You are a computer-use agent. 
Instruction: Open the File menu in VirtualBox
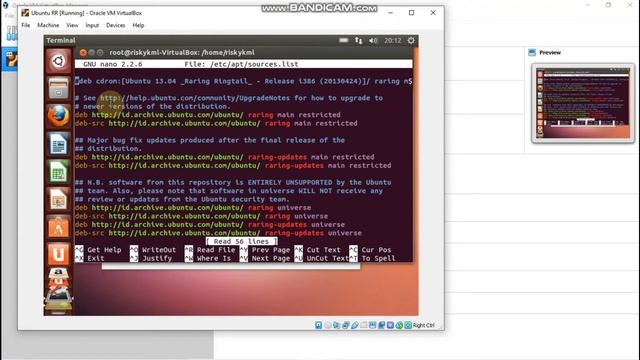26,25
